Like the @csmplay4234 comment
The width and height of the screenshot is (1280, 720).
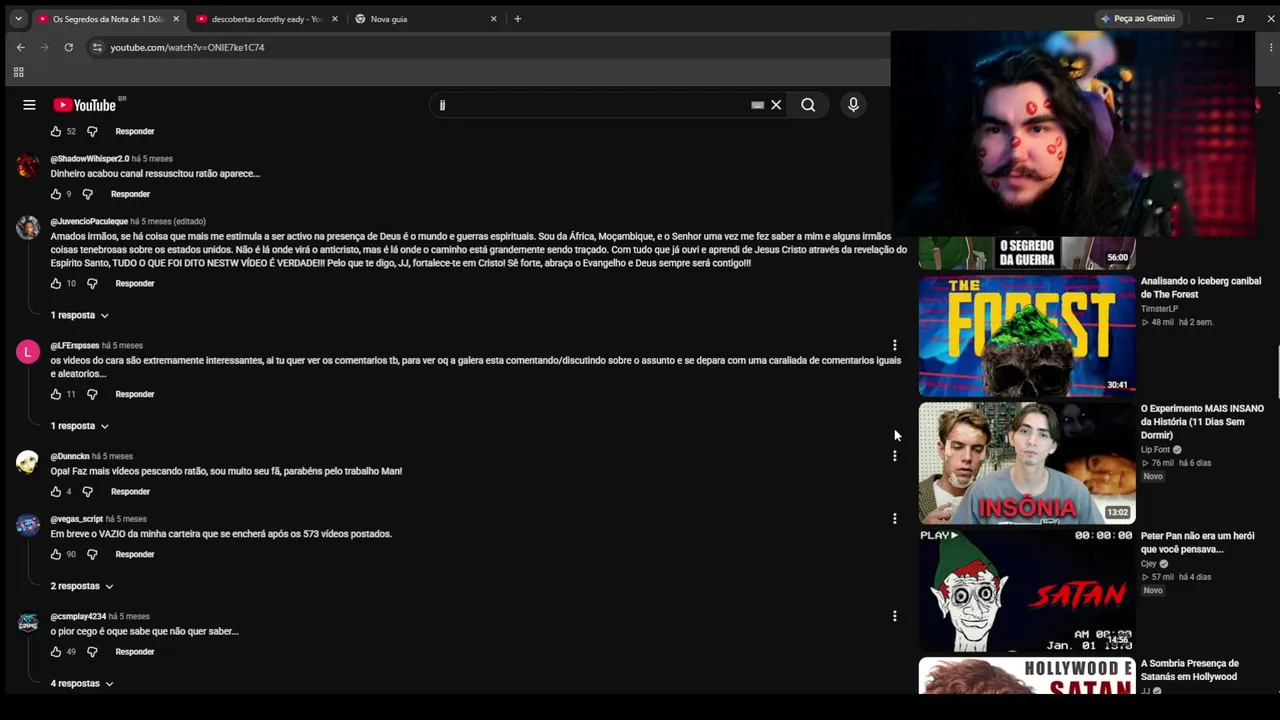[56, 652]
